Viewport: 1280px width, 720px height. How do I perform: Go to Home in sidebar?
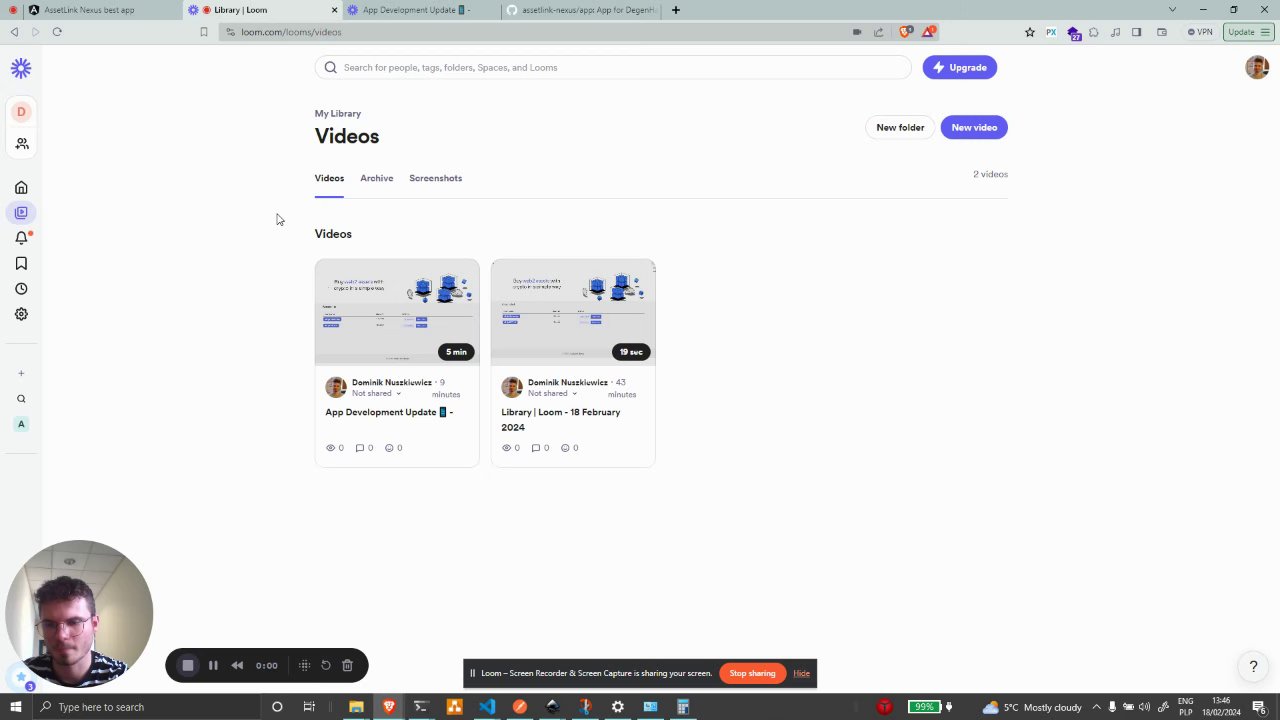(x=21, y=188)
